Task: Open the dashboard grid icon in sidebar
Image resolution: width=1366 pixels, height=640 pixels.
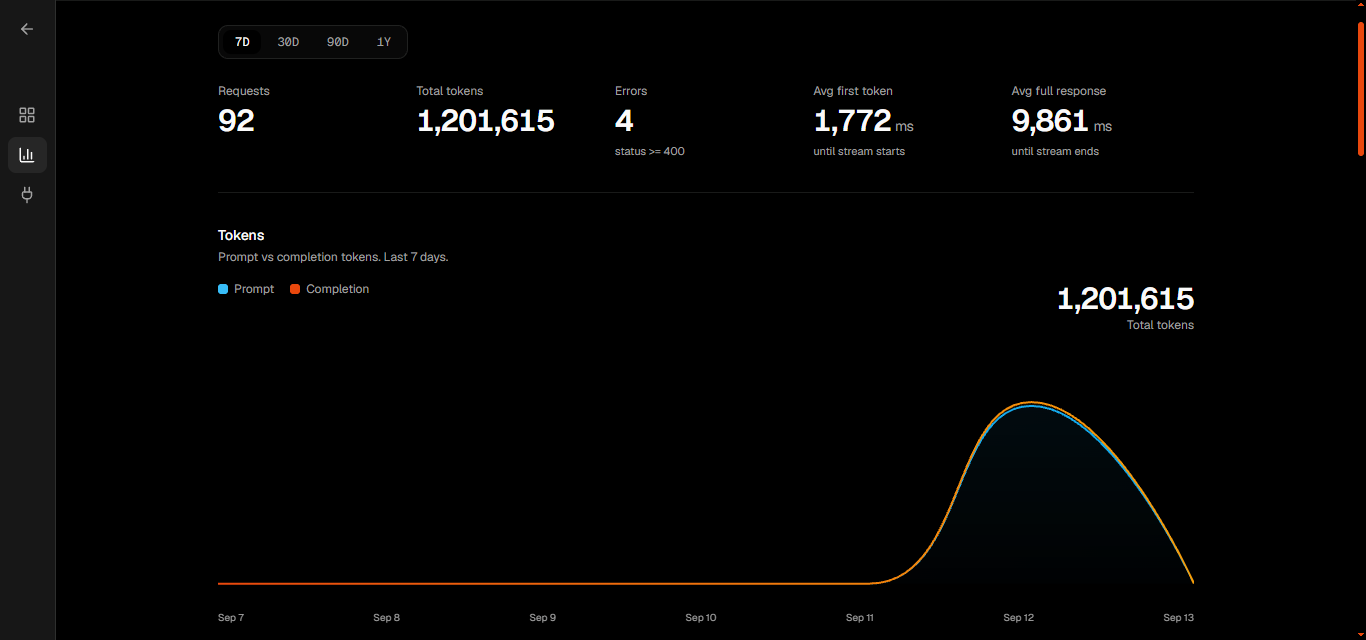Action: click(x=27, y=115)
